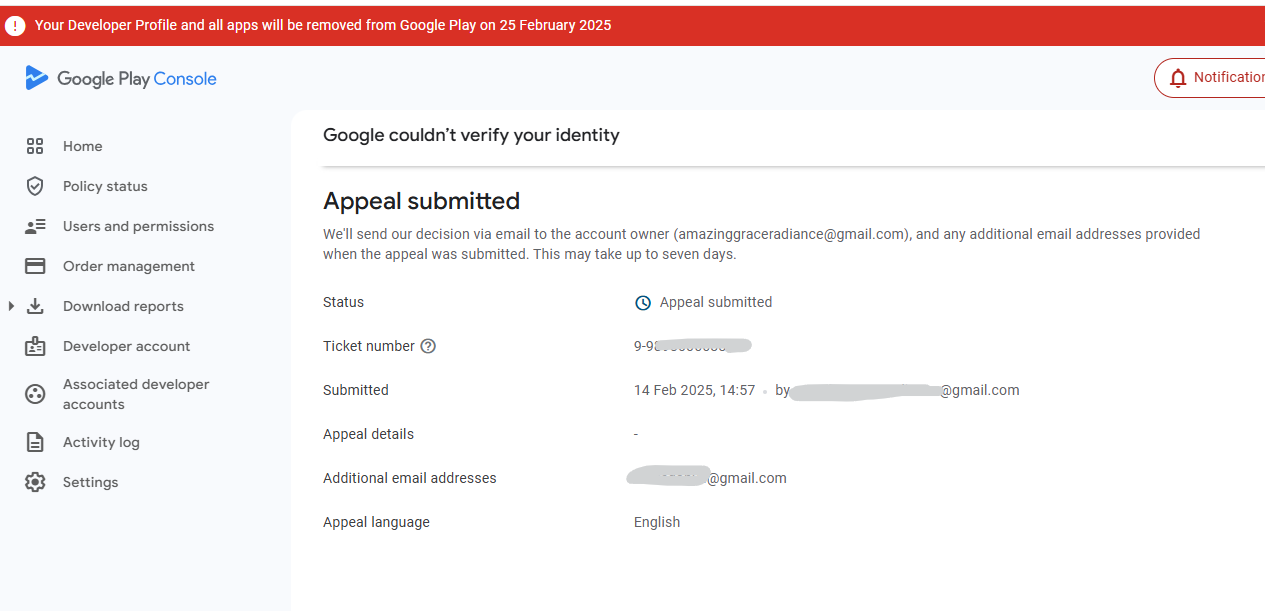Open the Home menu item
Image resolution: width=1265 pixels, height=611 pixels.
(83, 146)
